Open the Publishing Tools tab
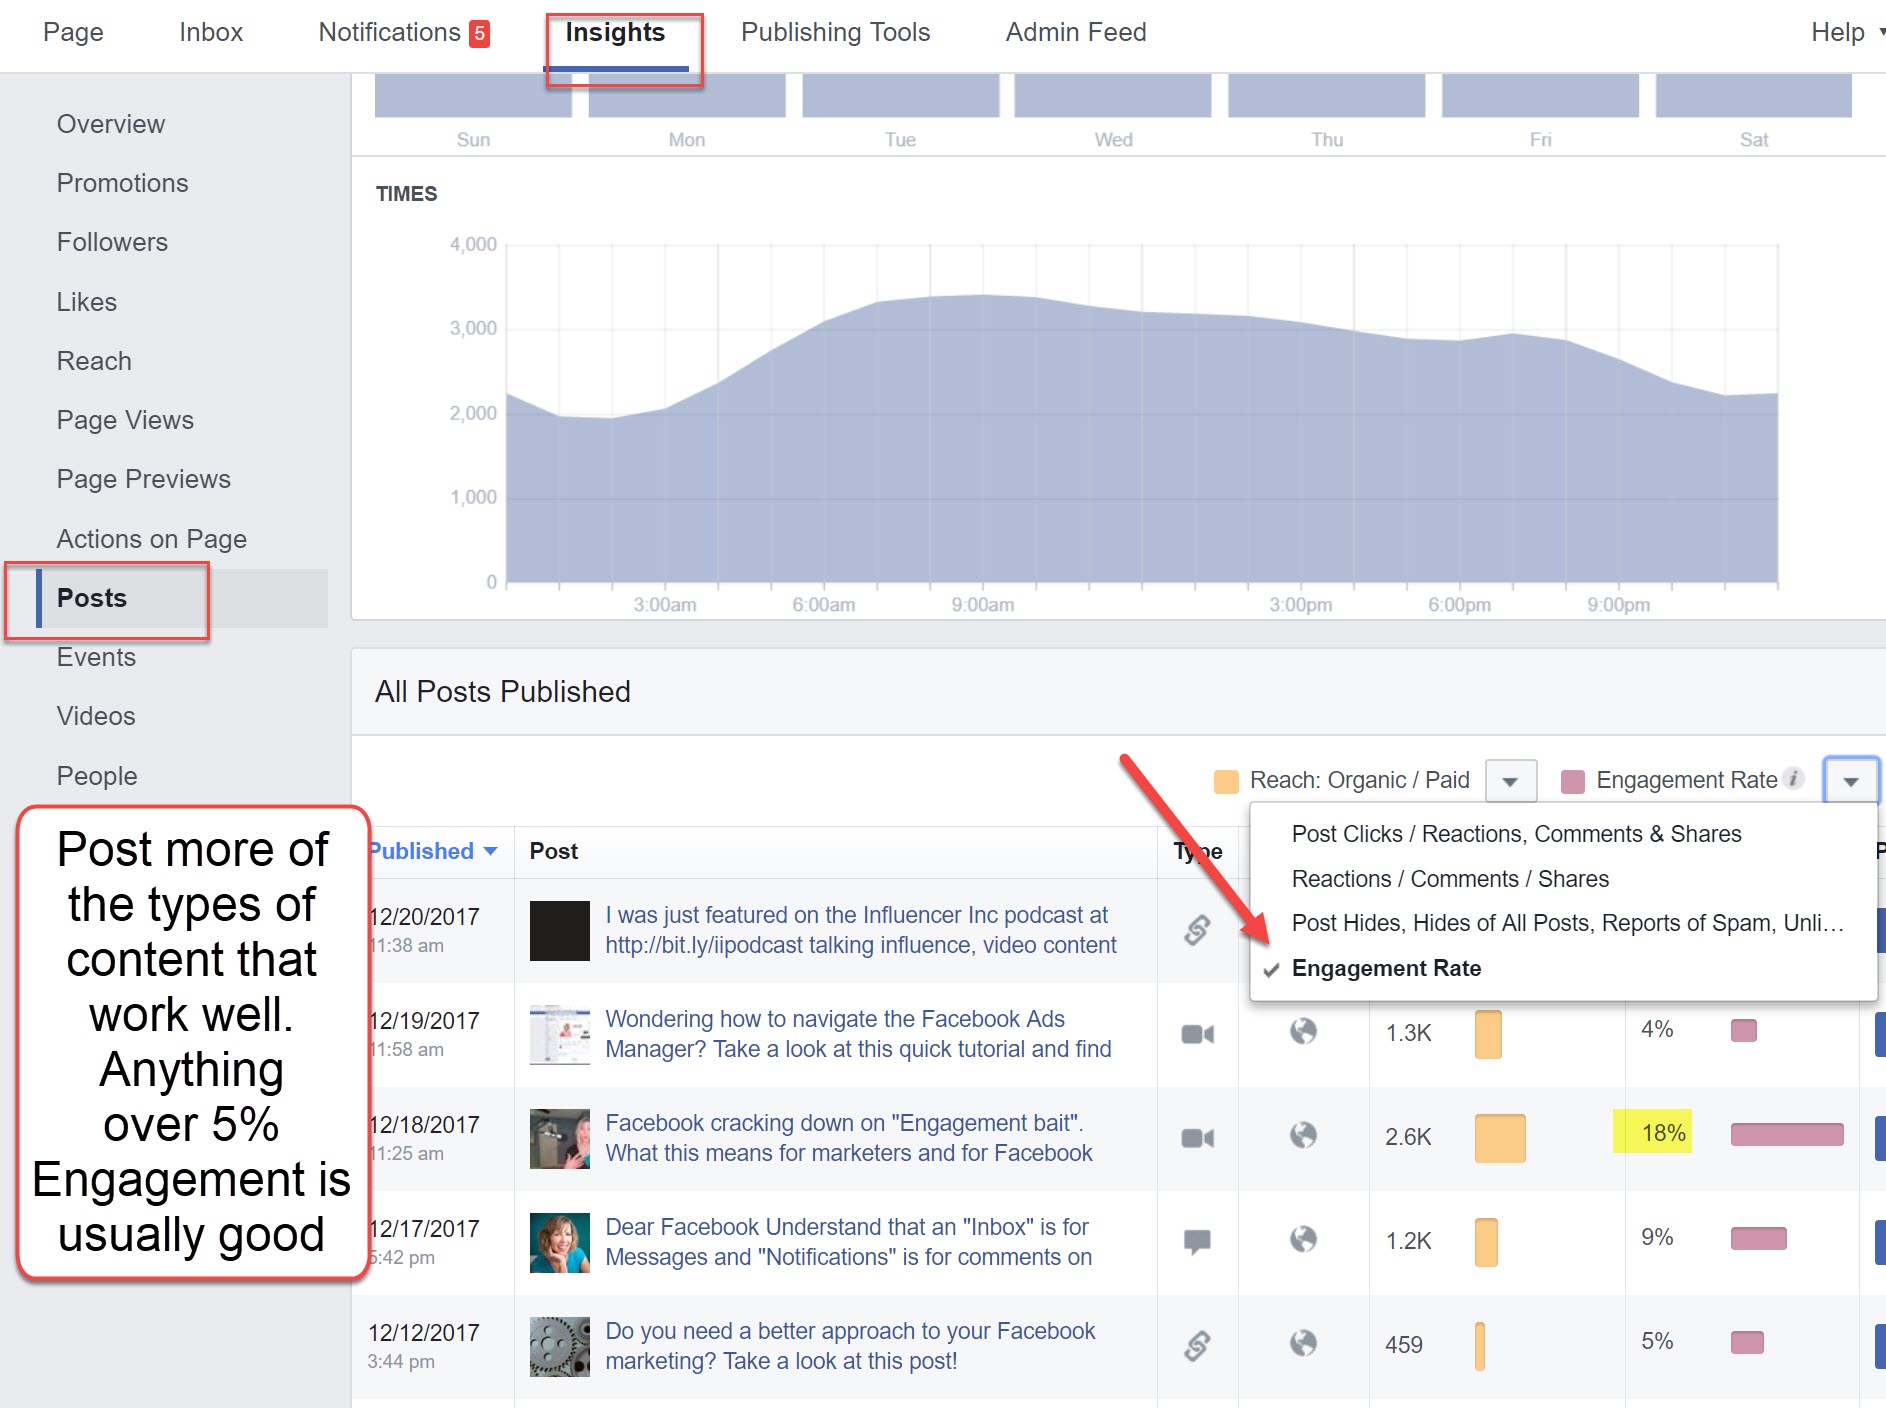The image size is (1886, 1408). pyautogui.click(x=835, y=32)
